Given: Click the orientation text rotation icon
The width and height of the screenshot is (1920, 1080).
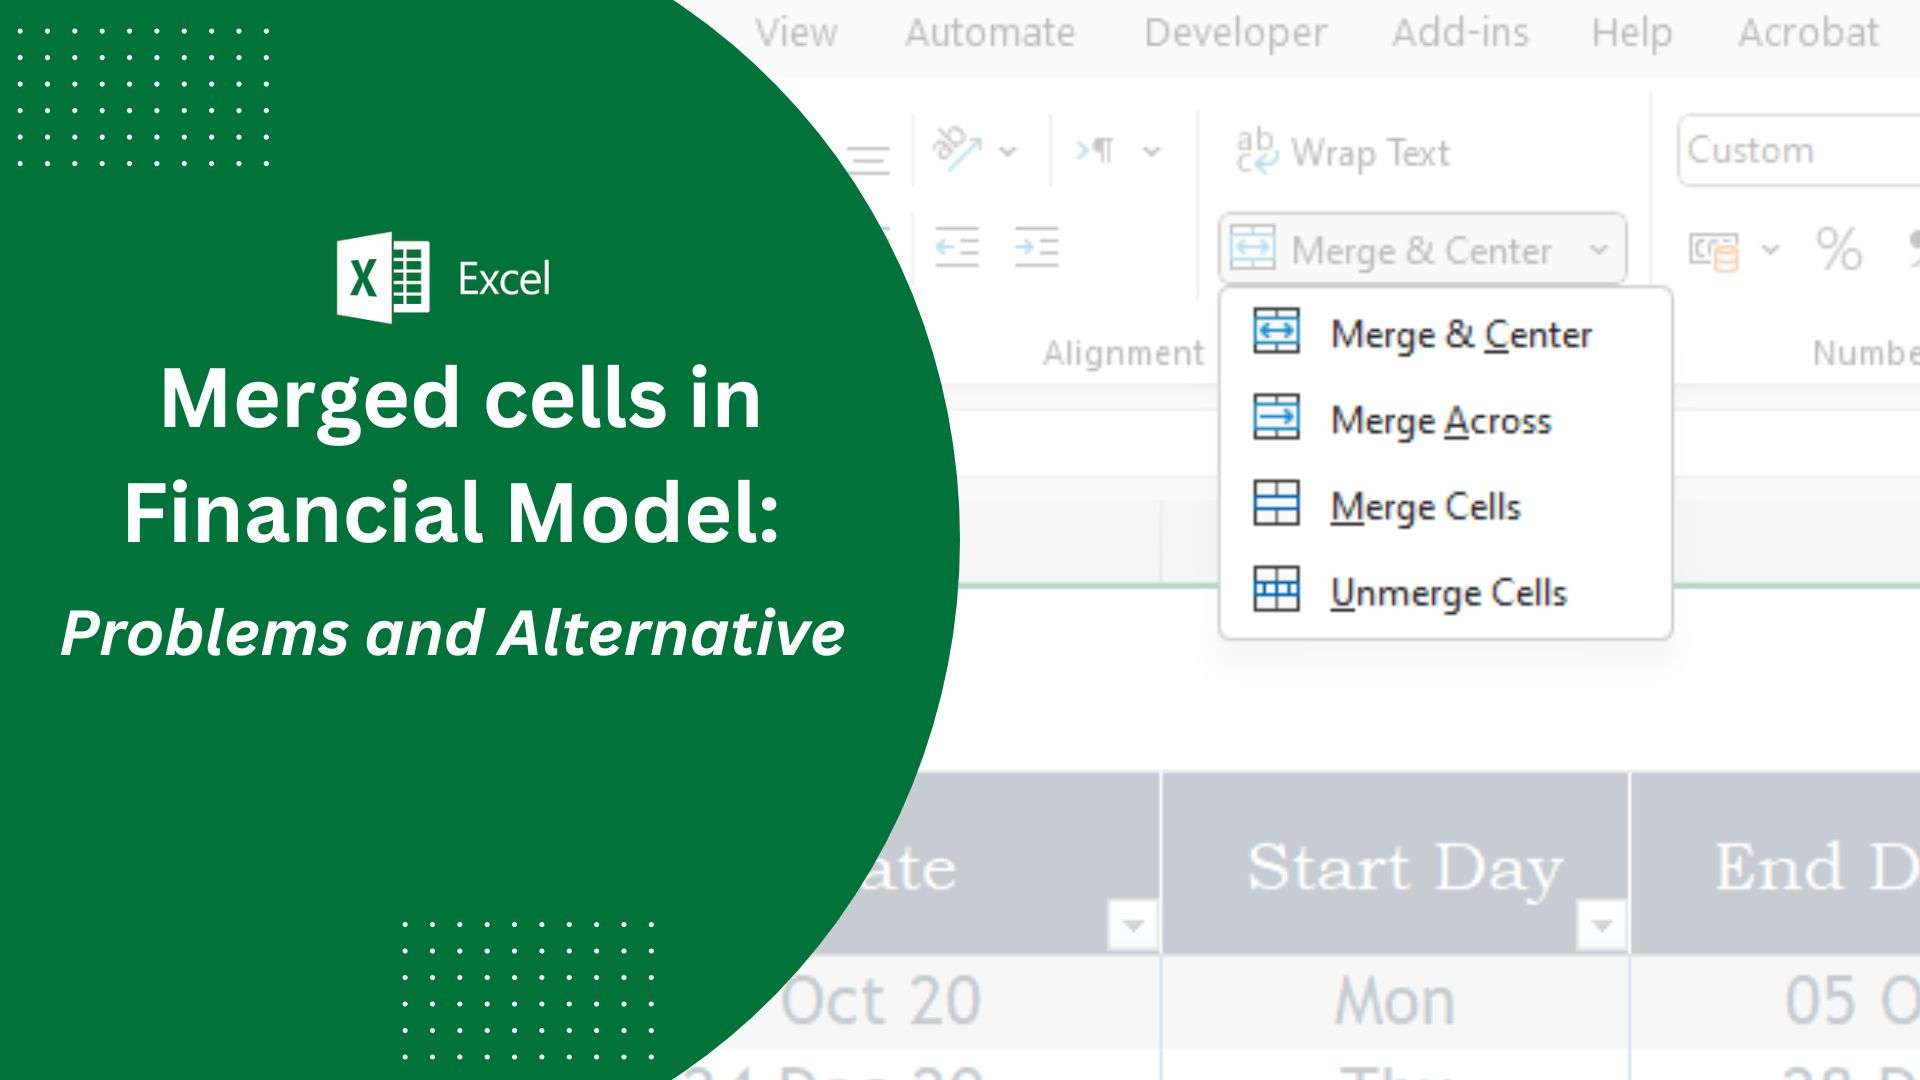Looking at the screenshot, I should (x=955, y=150).
